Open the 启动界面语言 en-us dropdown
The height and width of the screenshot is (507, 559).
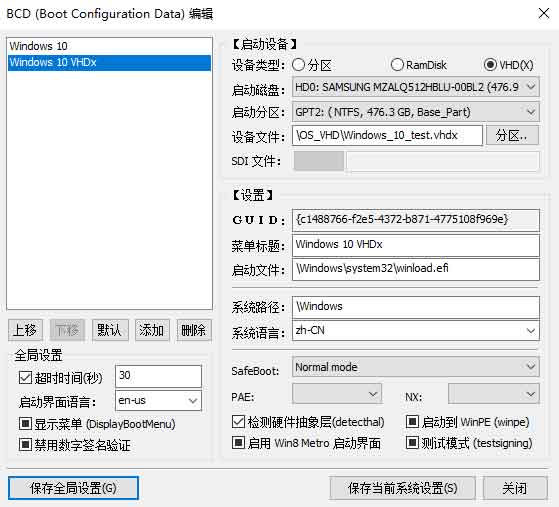[x=158, y=401]
